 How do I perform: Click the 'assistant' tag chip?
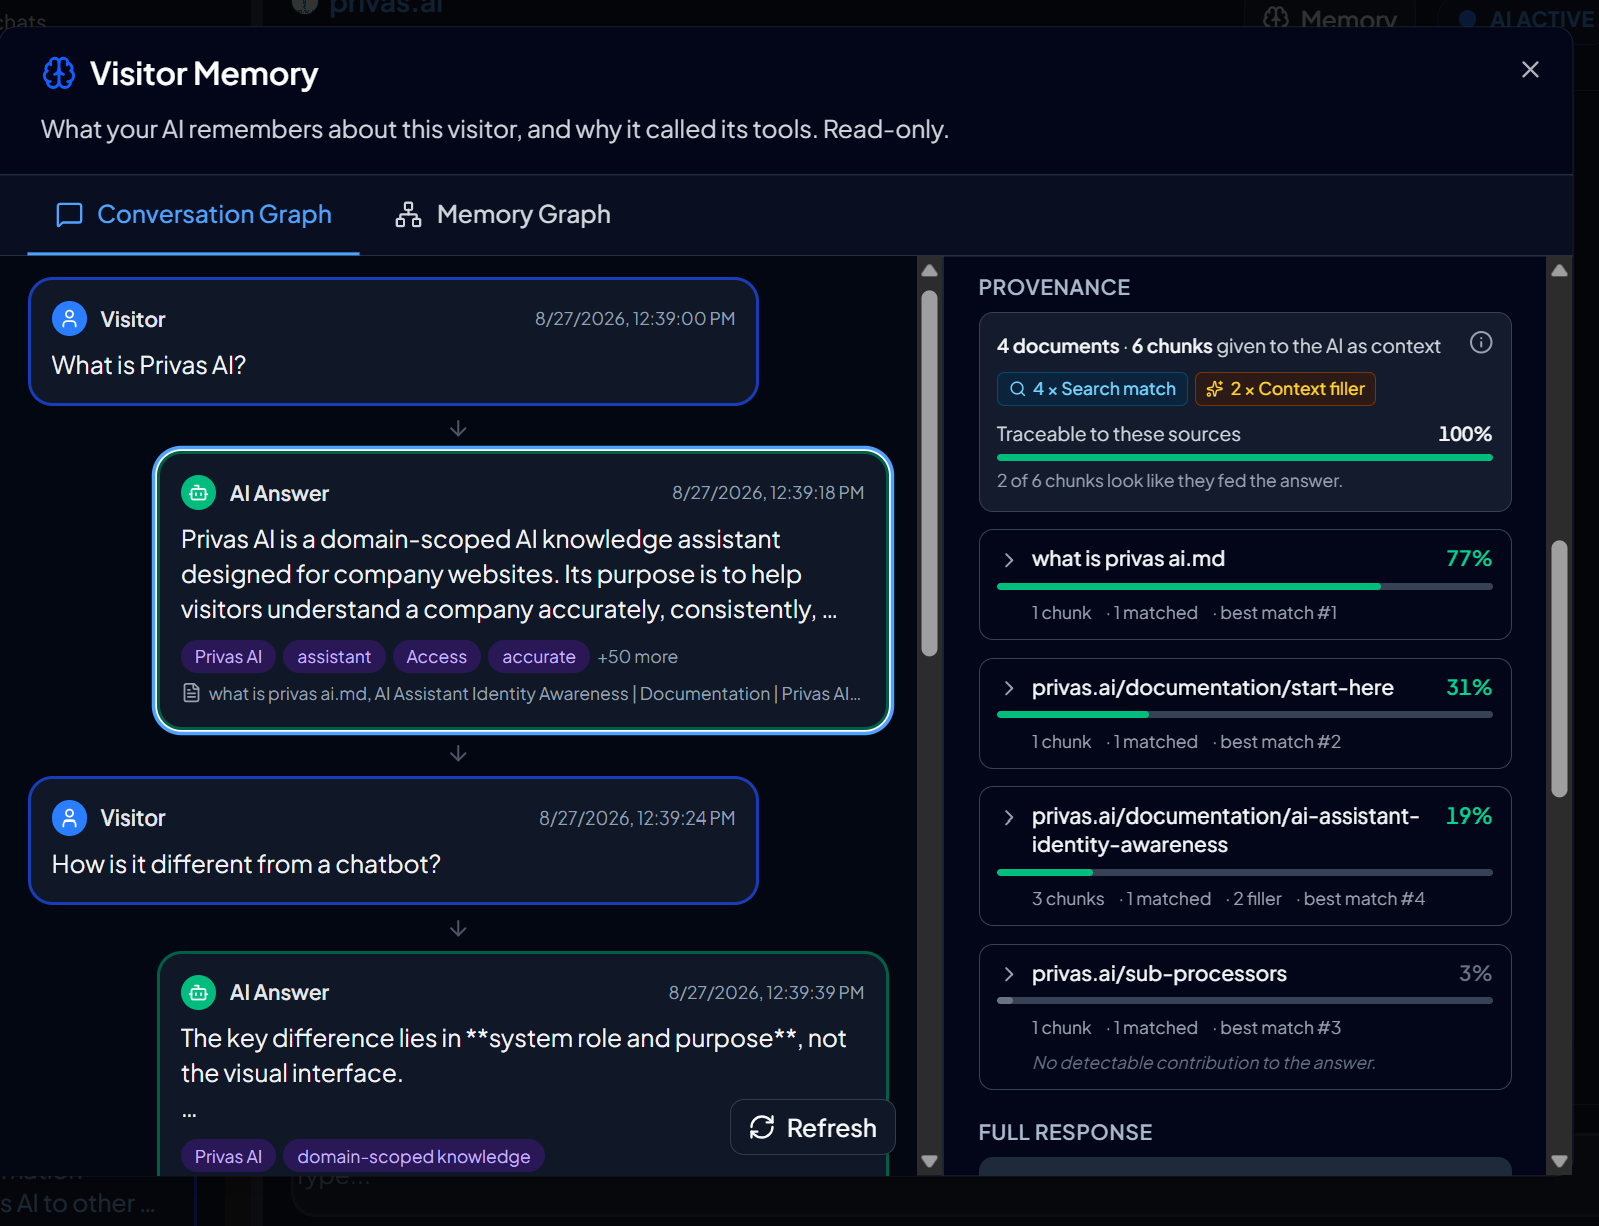[334, 657]
